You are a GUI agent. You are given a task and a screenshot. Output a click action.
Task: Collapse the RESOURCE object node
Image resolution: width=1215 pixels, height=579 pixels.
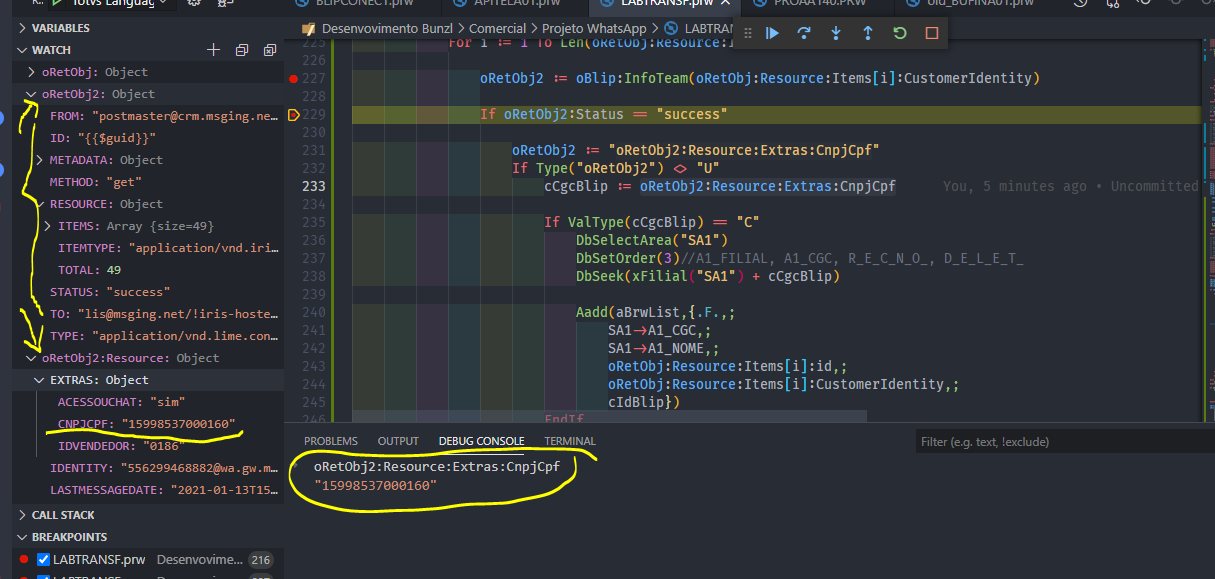(x=40, y=204)
